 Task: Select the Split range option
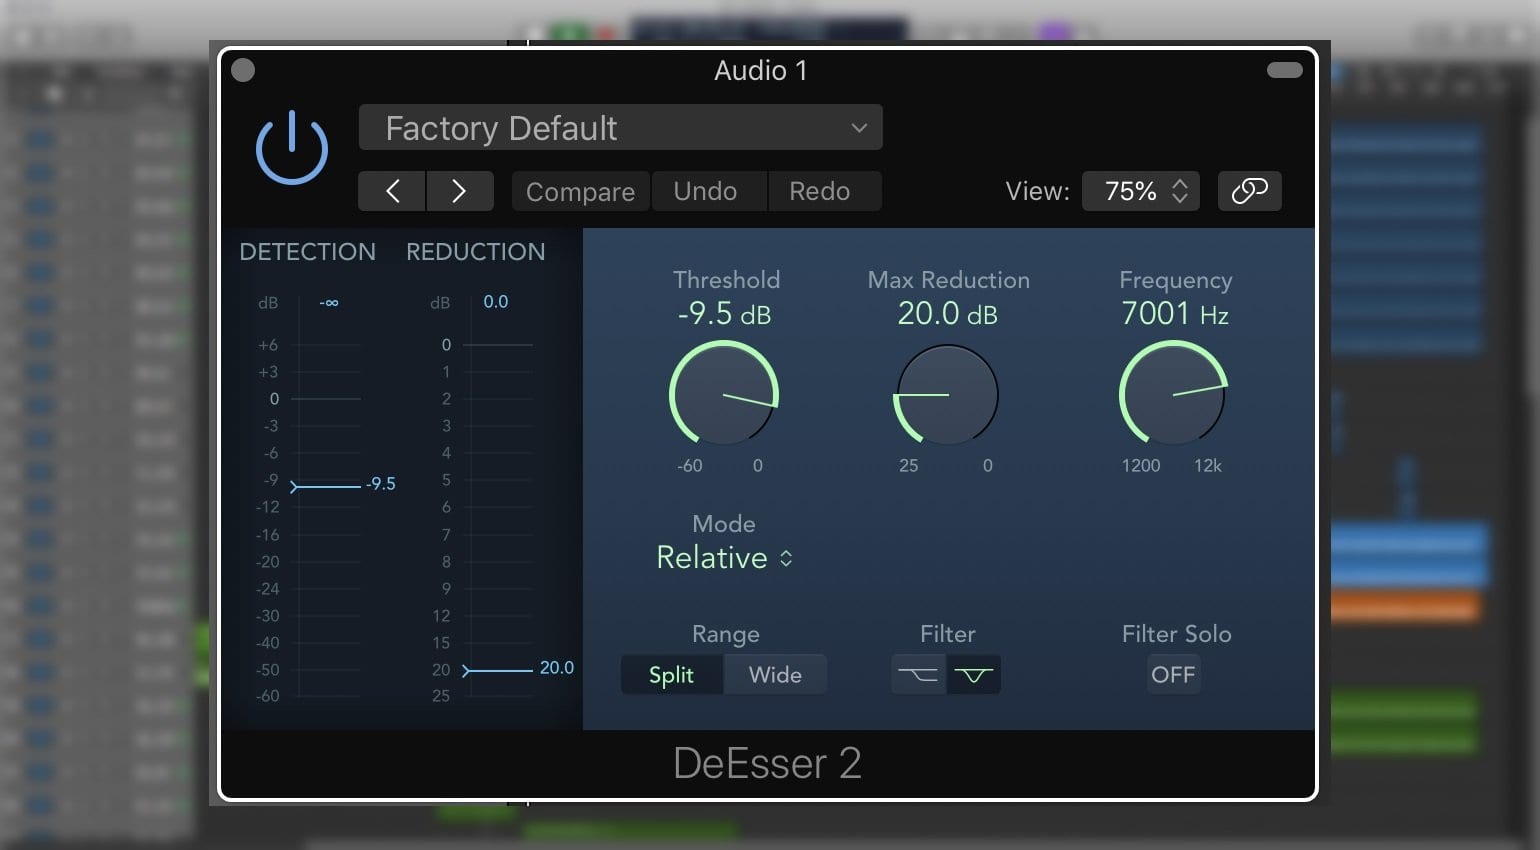click(x=671, y=675)
